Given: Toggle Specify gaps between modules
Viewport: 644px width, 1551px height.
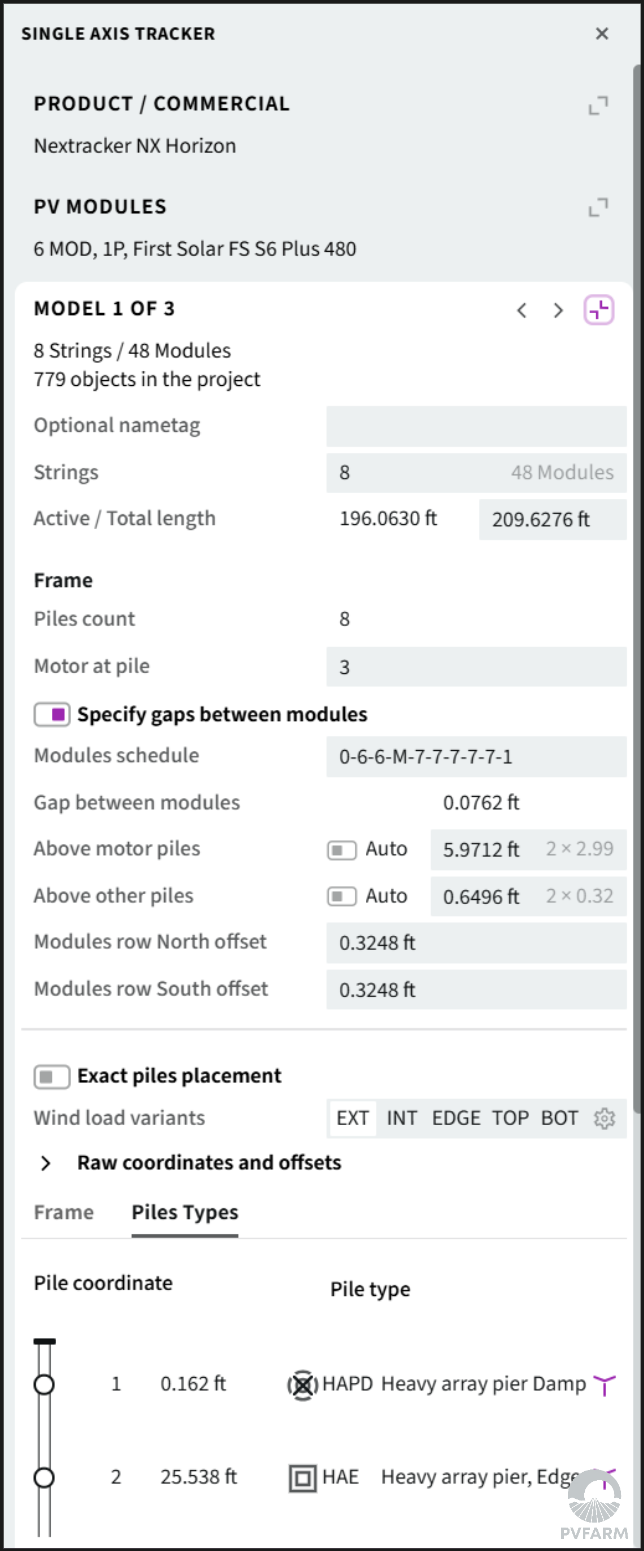Looking at the screenshot, I should [x=52, y=715].
